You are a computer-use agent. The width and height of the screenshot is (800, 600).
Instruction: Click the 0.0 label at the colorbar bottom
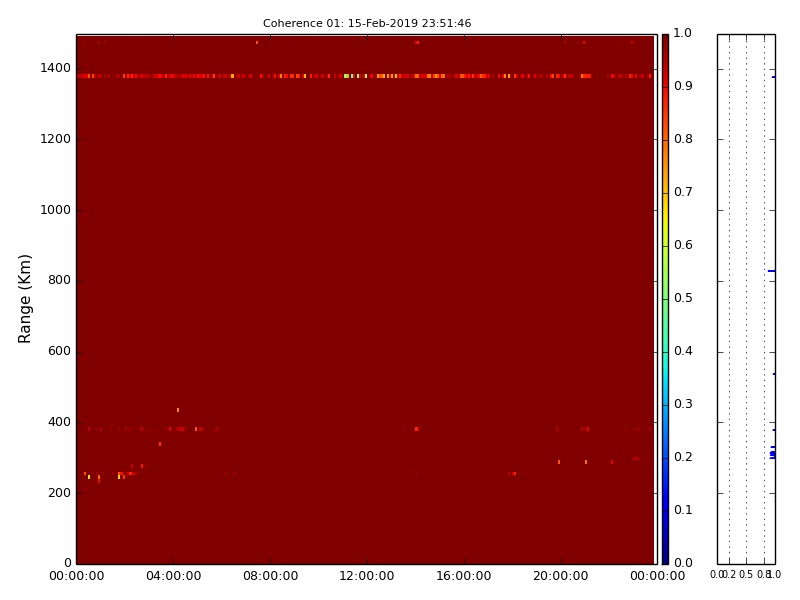coord(683,563)
